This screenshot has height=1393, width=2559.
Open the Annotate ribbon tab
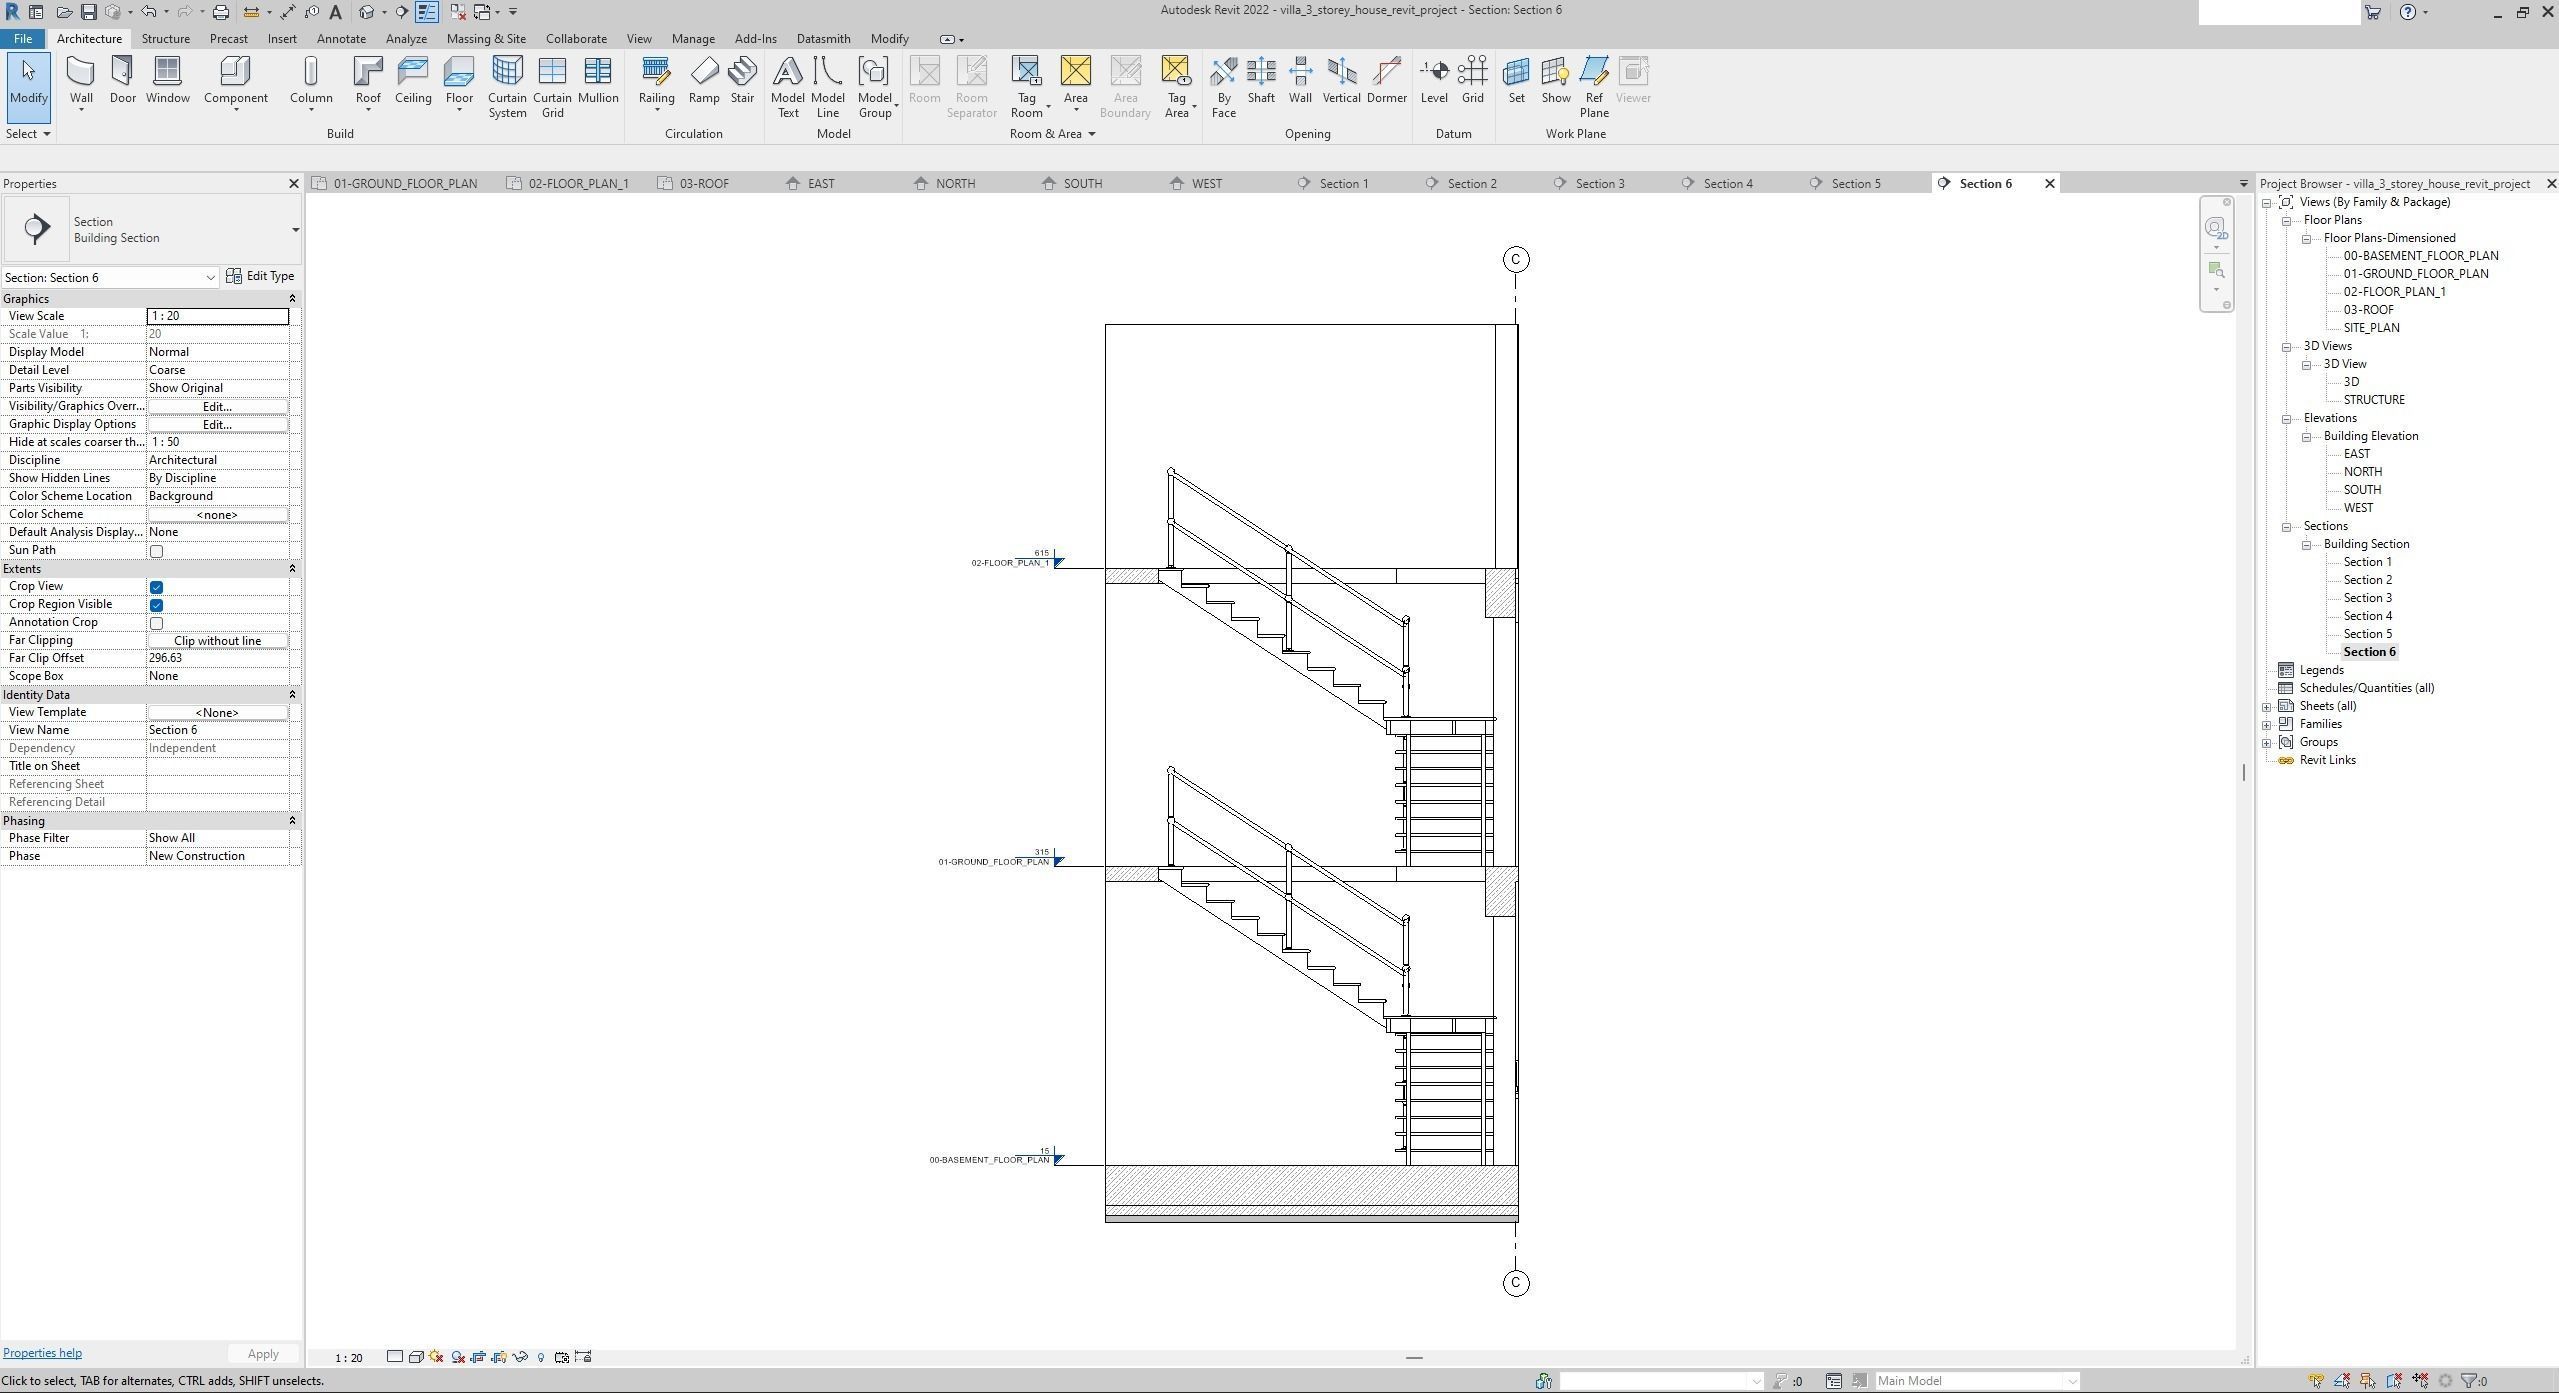(x=340, y=39)
